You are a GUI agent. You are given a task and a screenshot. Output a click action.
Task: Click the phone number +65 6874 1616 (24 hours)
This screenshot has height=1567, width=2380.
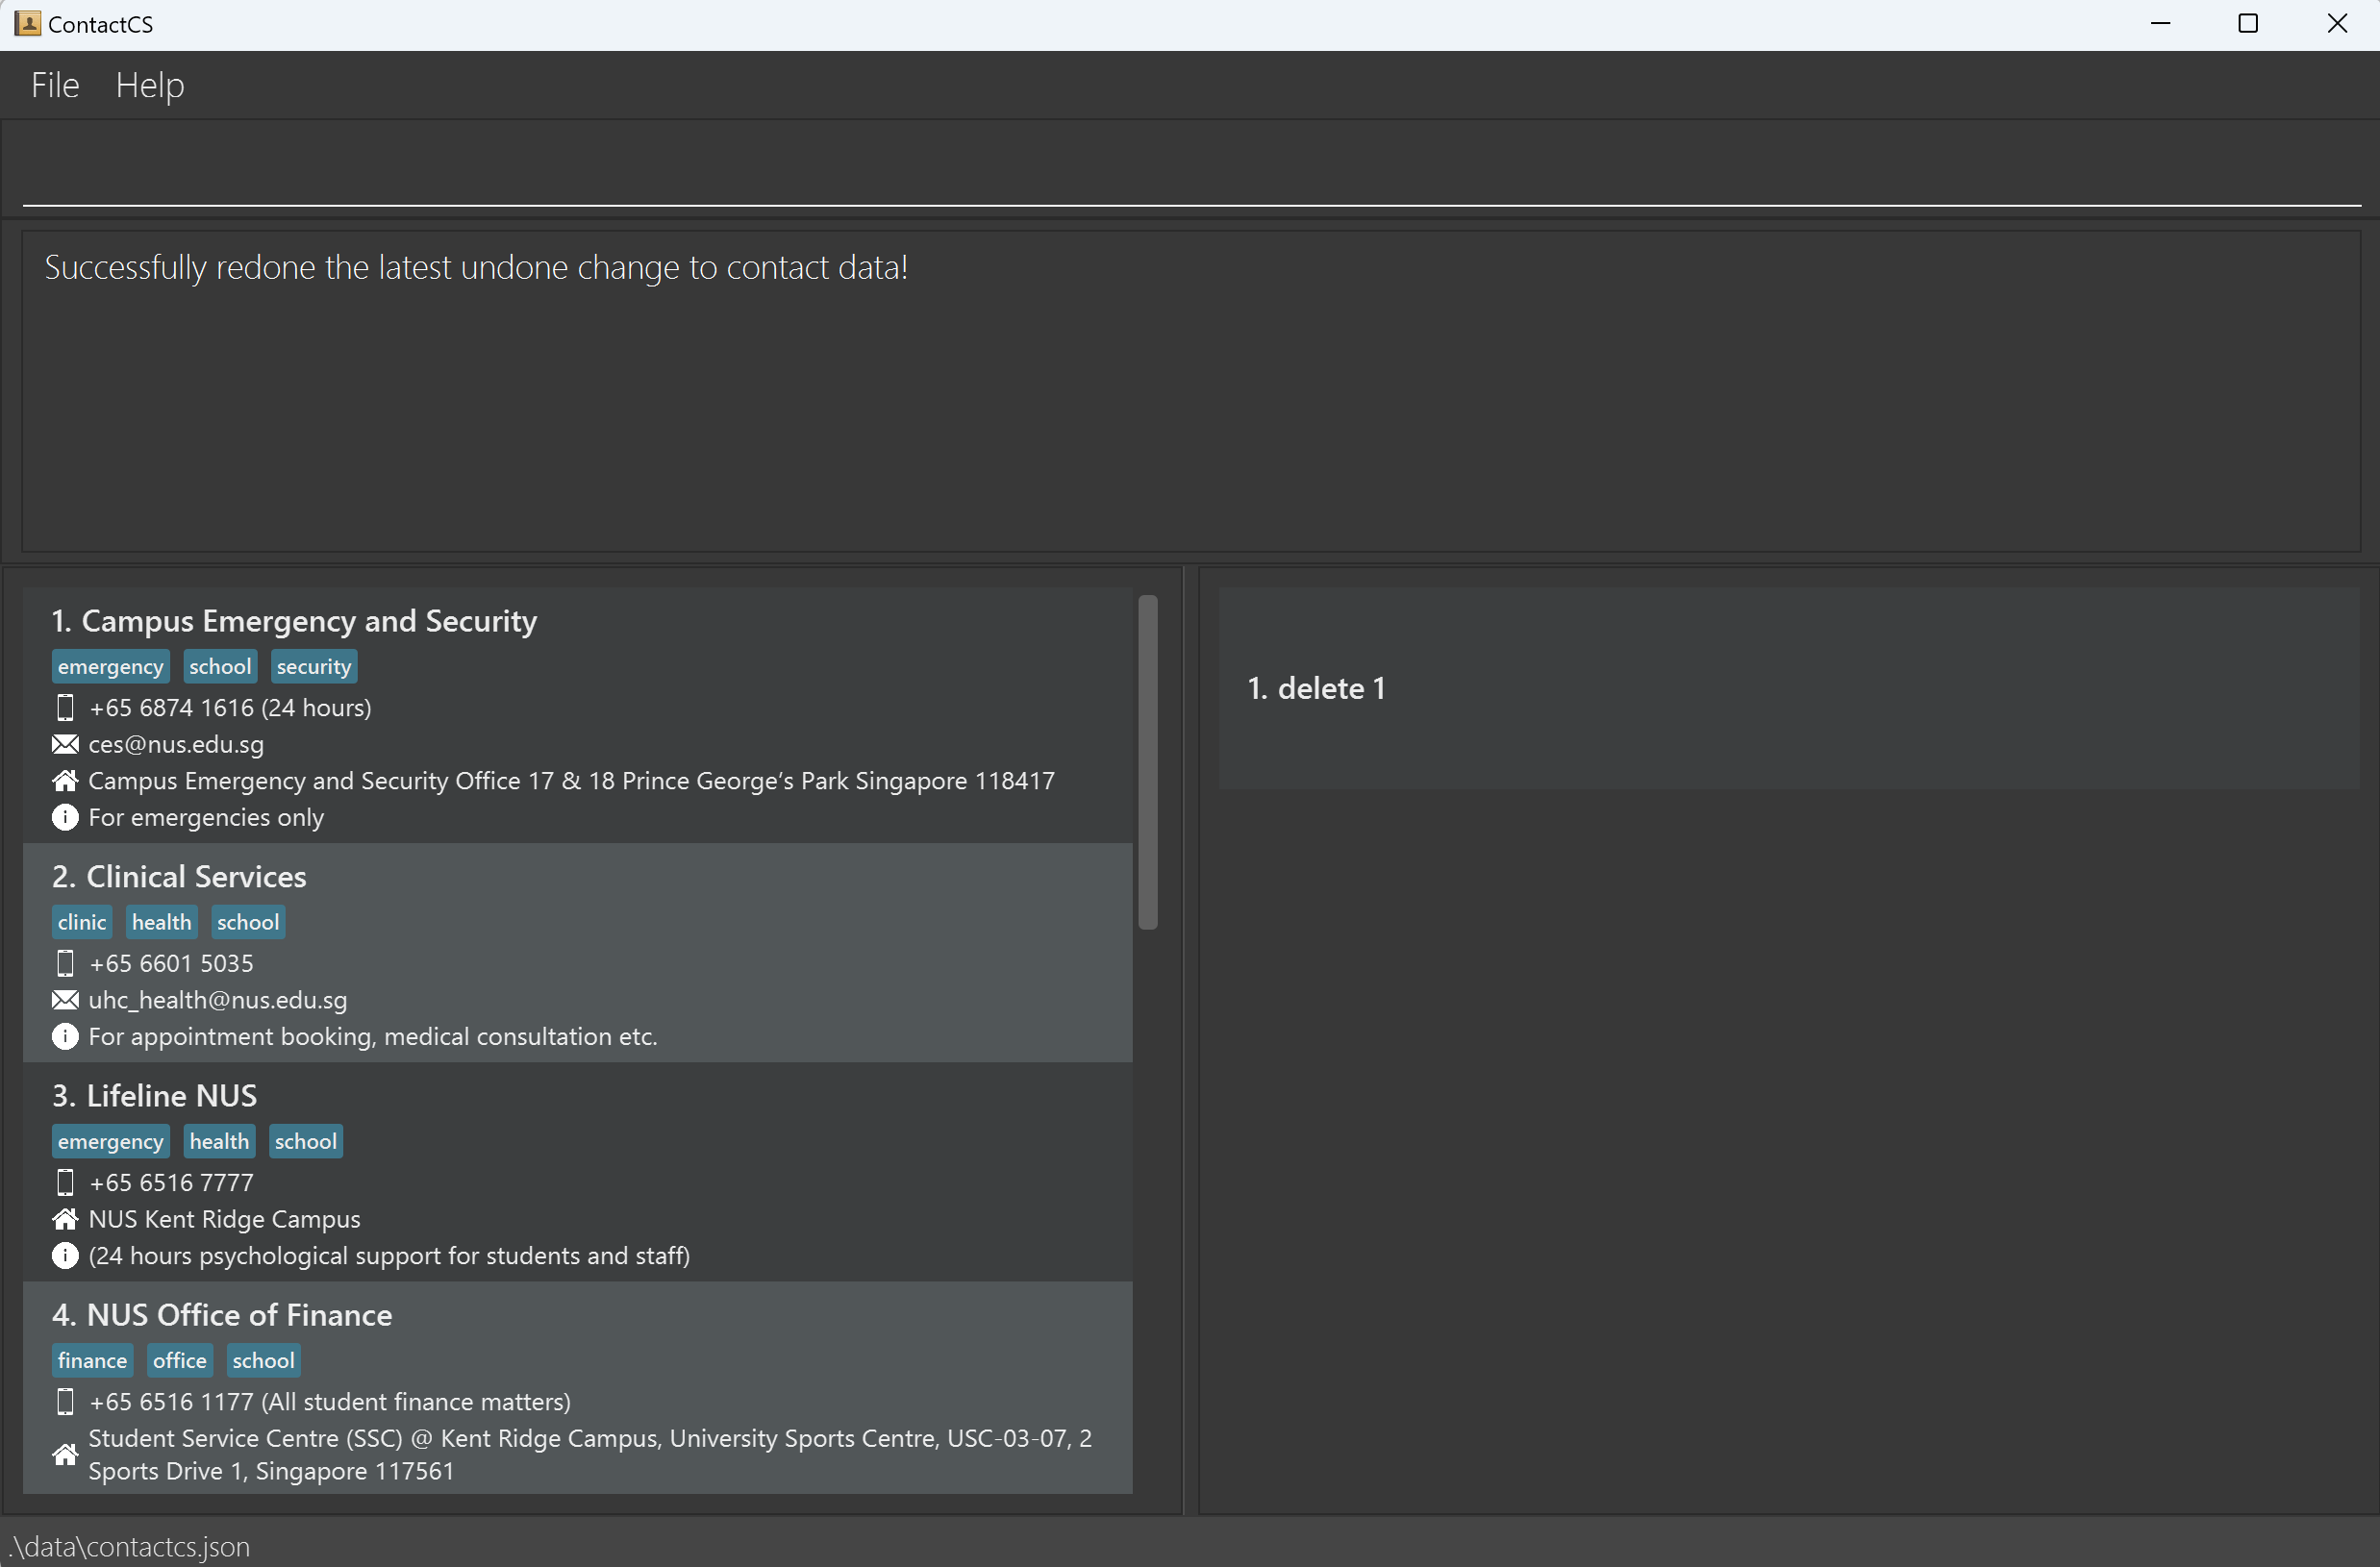[230, 708]
